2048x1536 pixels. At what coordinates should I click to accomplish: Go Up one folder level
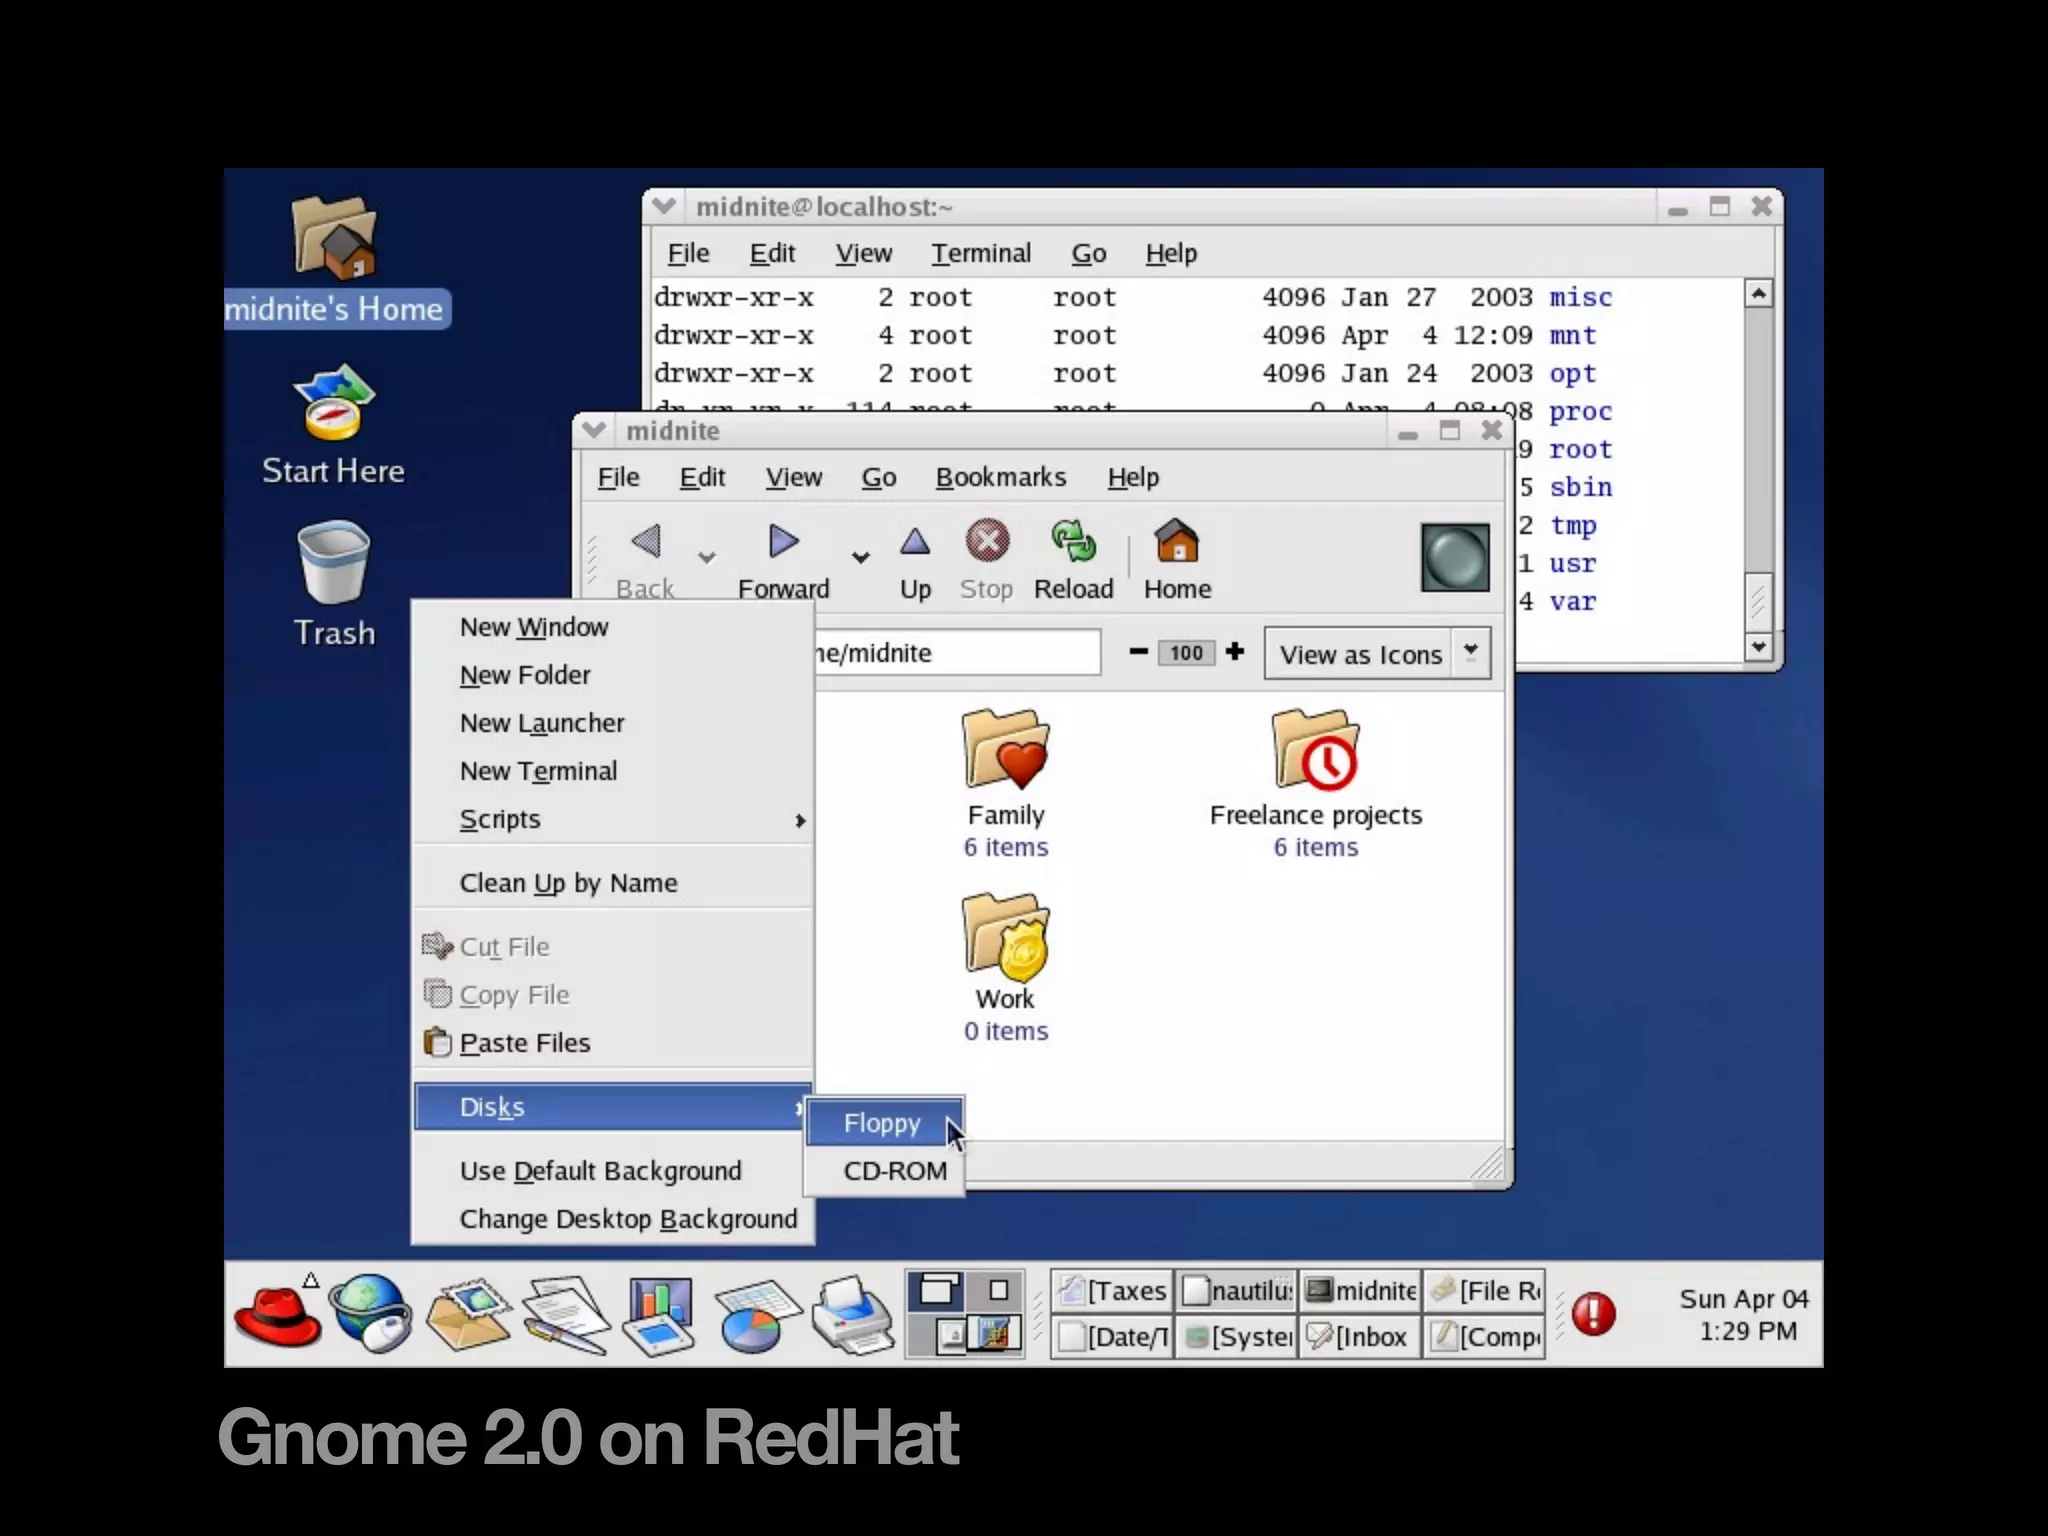(915, 561)
